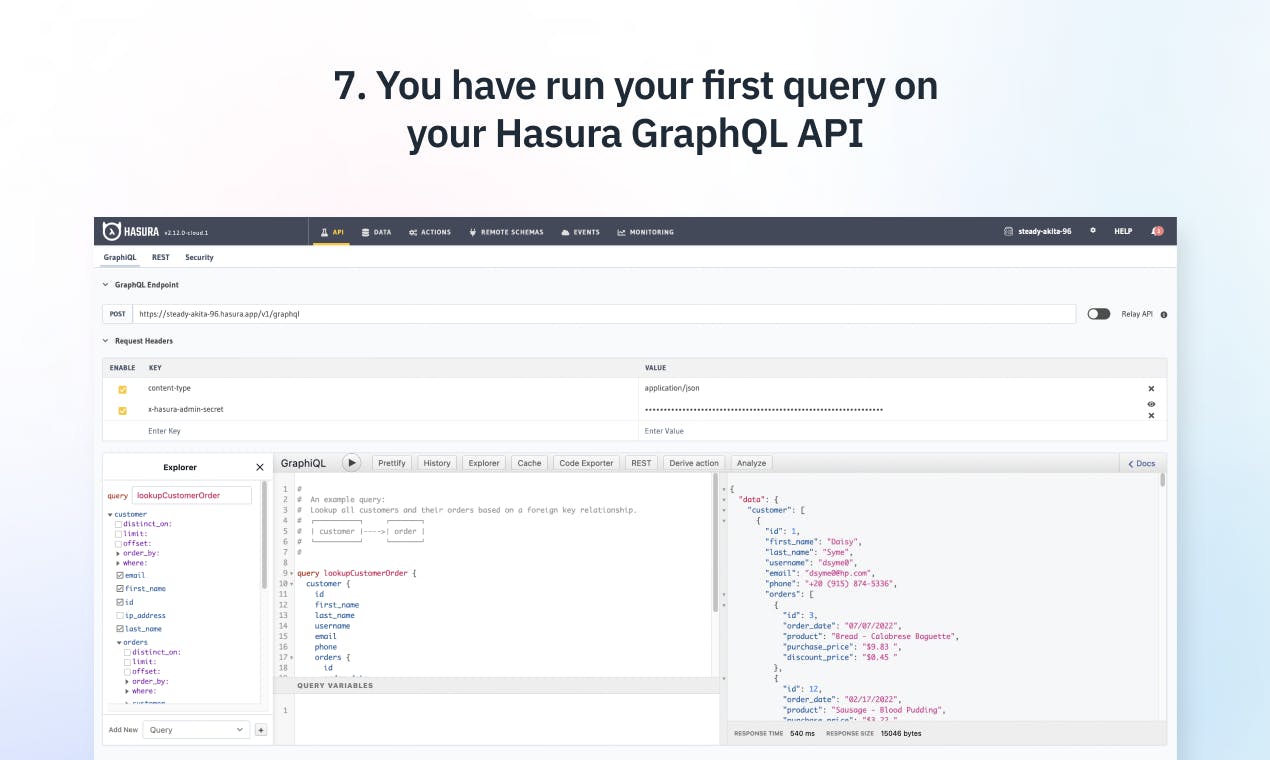Reveal admin secret with the eye icon
1270x760 pixels.
click(1151, 404)
